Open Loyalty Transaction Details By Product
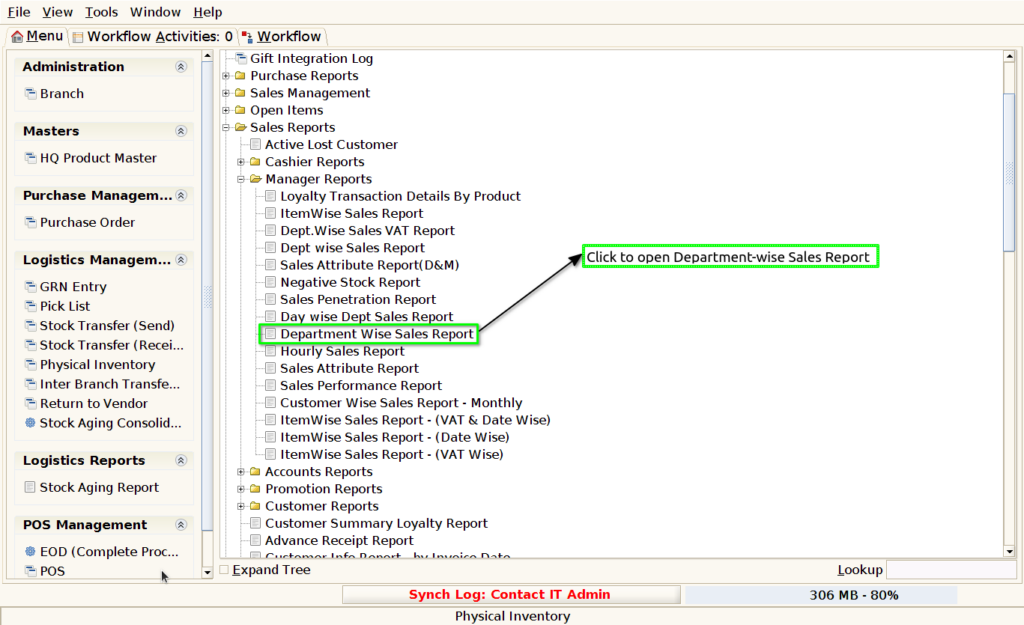Screen dimensions: 1024x625 (x=400, y=196)
